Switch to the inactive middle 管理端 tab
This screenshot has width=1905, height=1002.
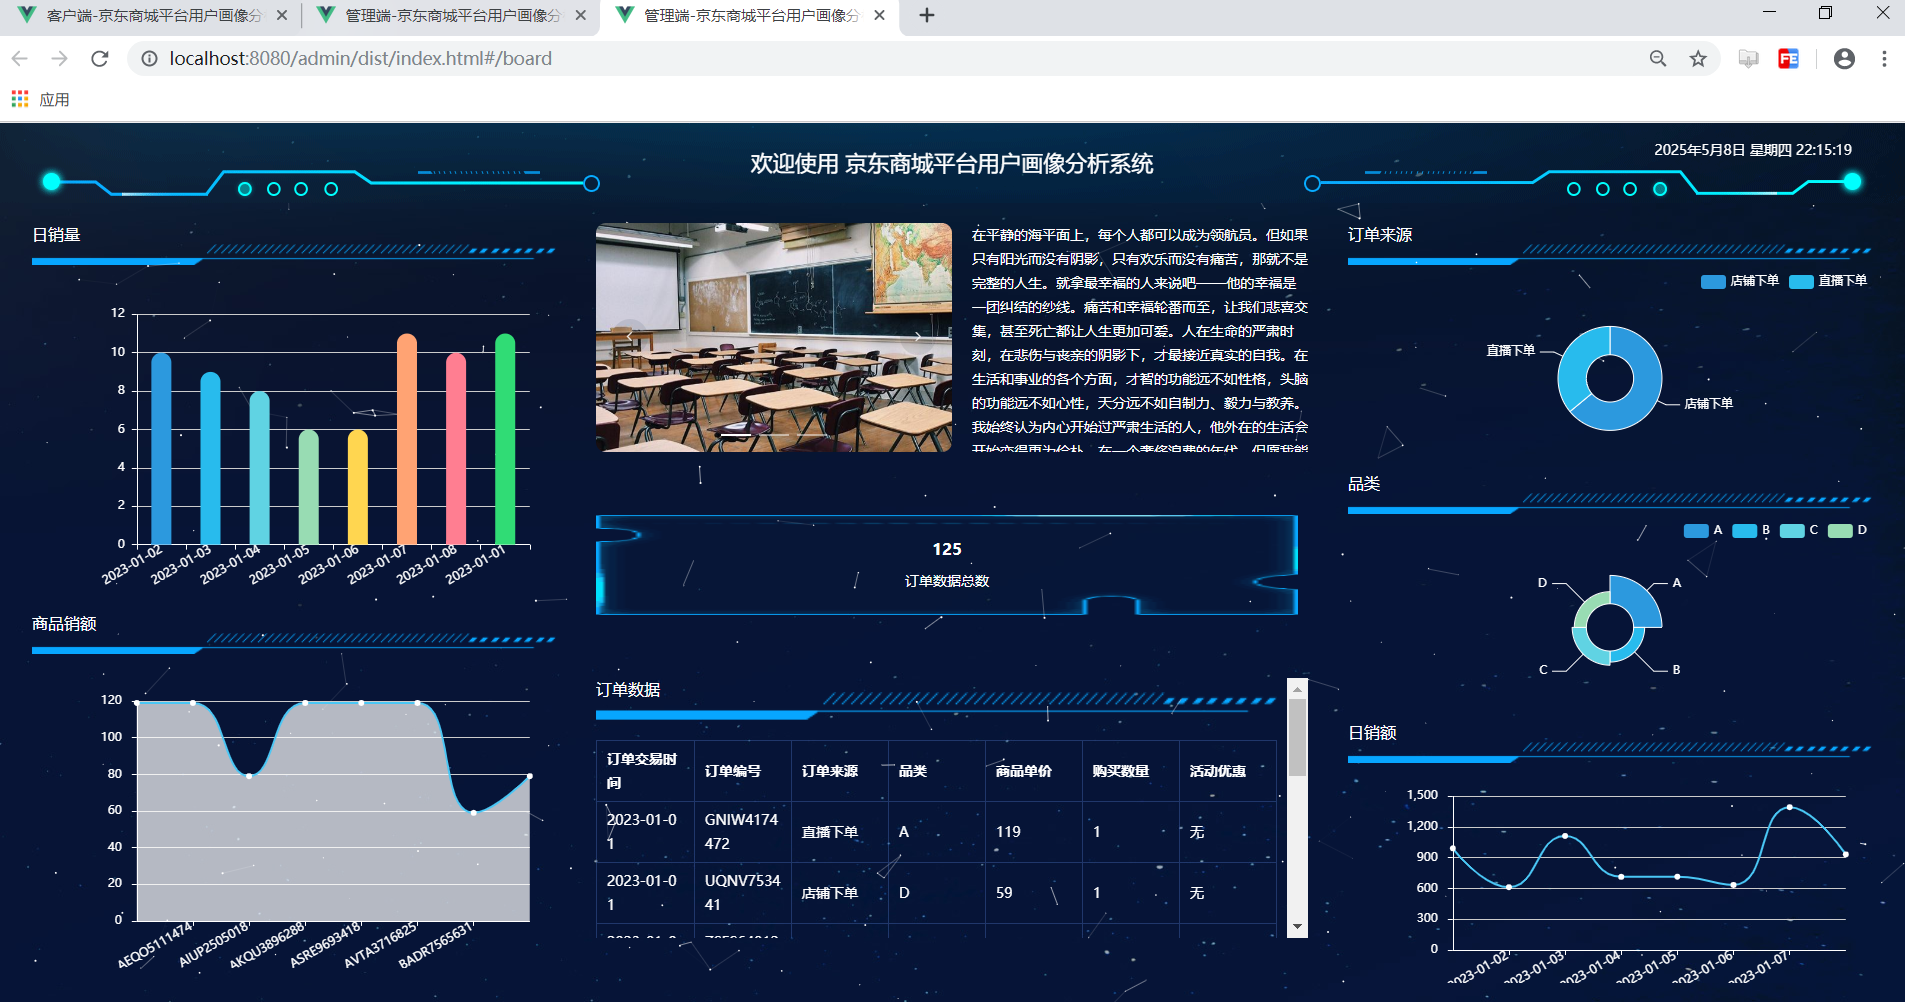(x=451, y=15)
